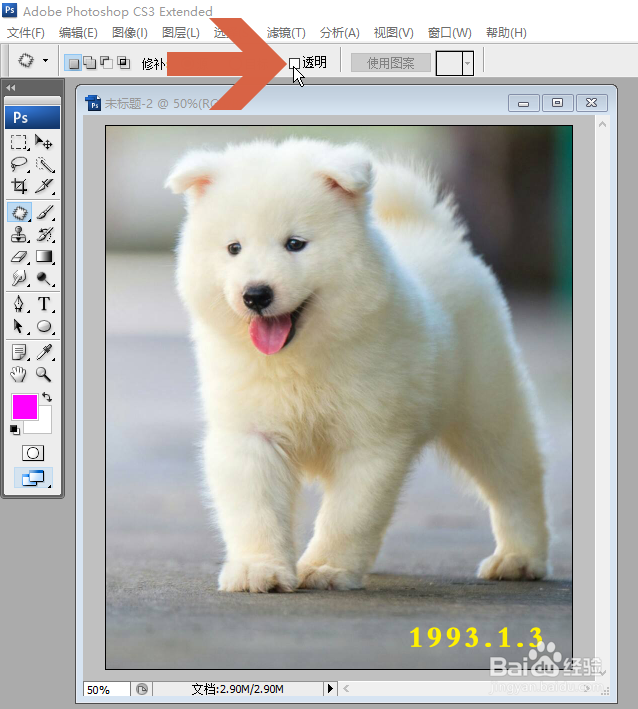This screenshot has width=638, height=709.
Task: Click the 文档:2.90M/2.90M status text
Action: (237, 689)
